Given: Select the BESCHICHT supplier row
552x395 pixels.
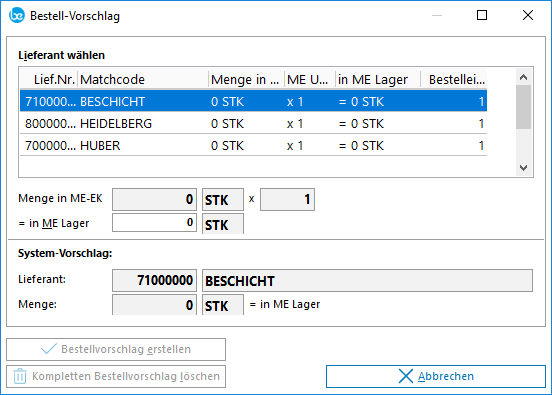Looking at the screenshot, I should pos(253,101).
